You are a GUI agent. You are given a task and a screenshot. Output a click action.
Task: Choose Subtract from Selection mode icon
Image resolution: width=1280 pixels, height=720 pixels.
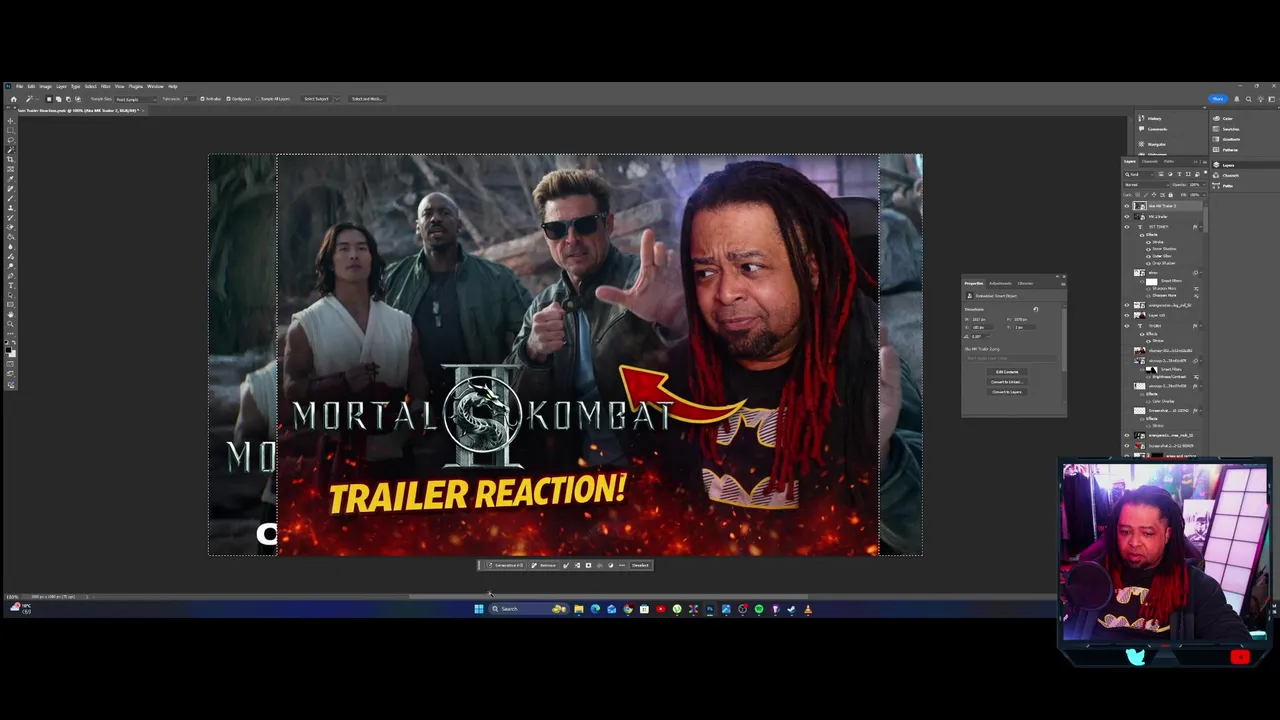pyautogui.click(x=68, y=99)
